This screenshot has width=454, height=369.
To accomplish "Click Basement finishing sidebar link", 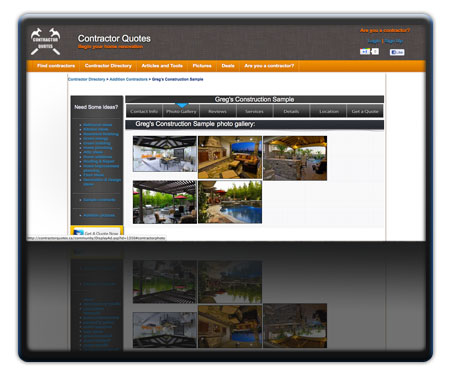I will 101,134.
